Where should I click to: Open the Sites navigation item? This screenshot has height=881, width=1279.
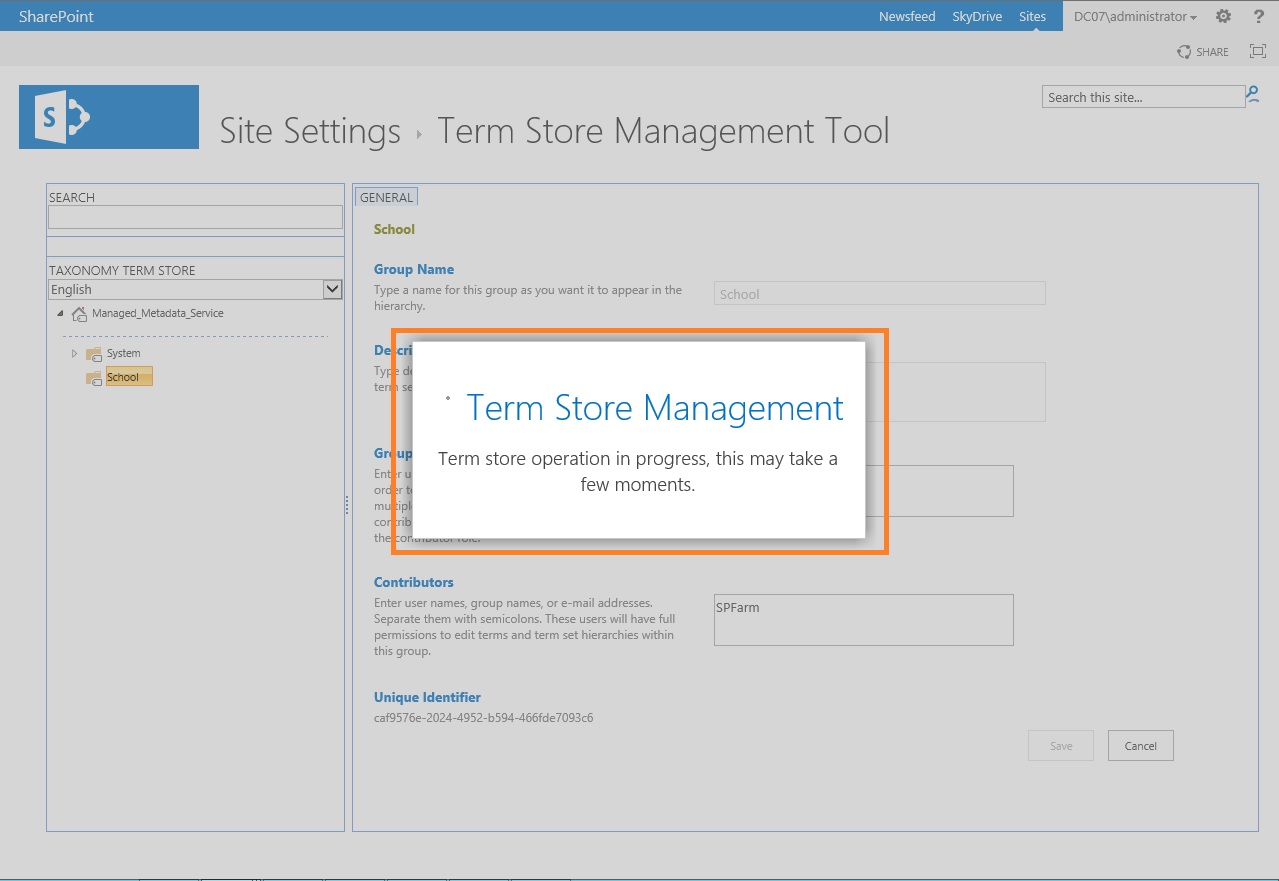tap(1032, 16)
